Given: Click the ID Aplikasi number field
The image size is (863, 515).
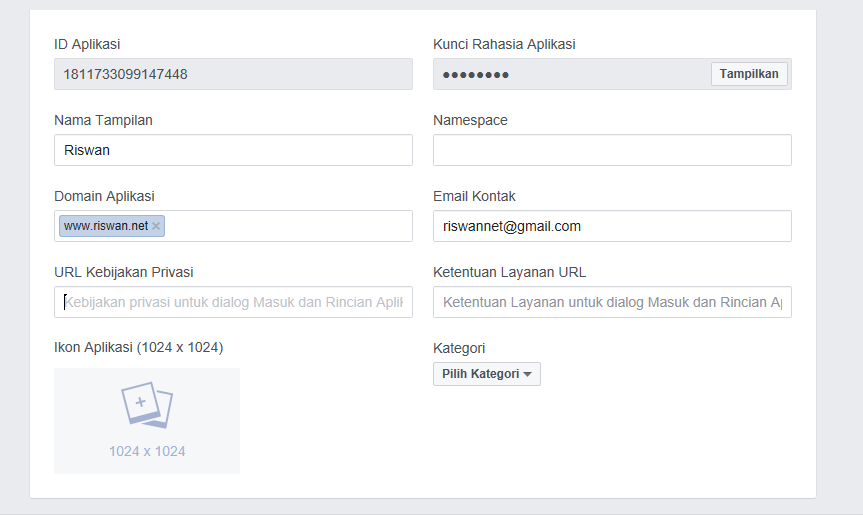Looking at the screenshot, I should click(x=233, y=74).
